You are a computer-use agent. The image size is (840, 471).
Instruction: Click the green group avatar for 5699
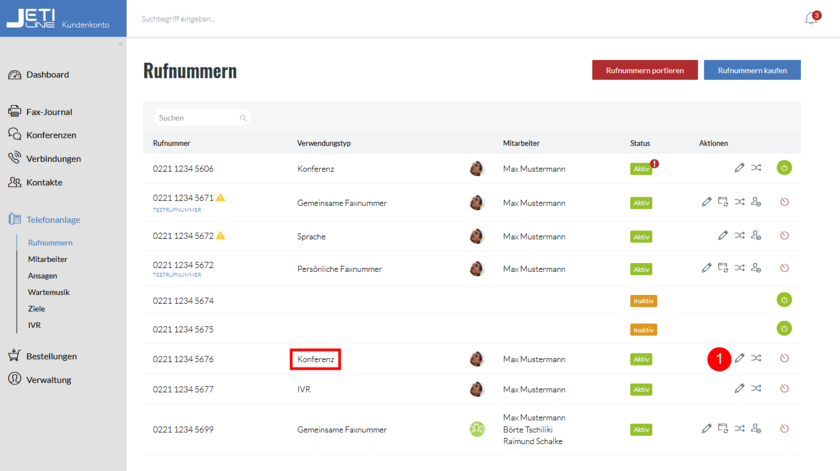coord(477,429)
